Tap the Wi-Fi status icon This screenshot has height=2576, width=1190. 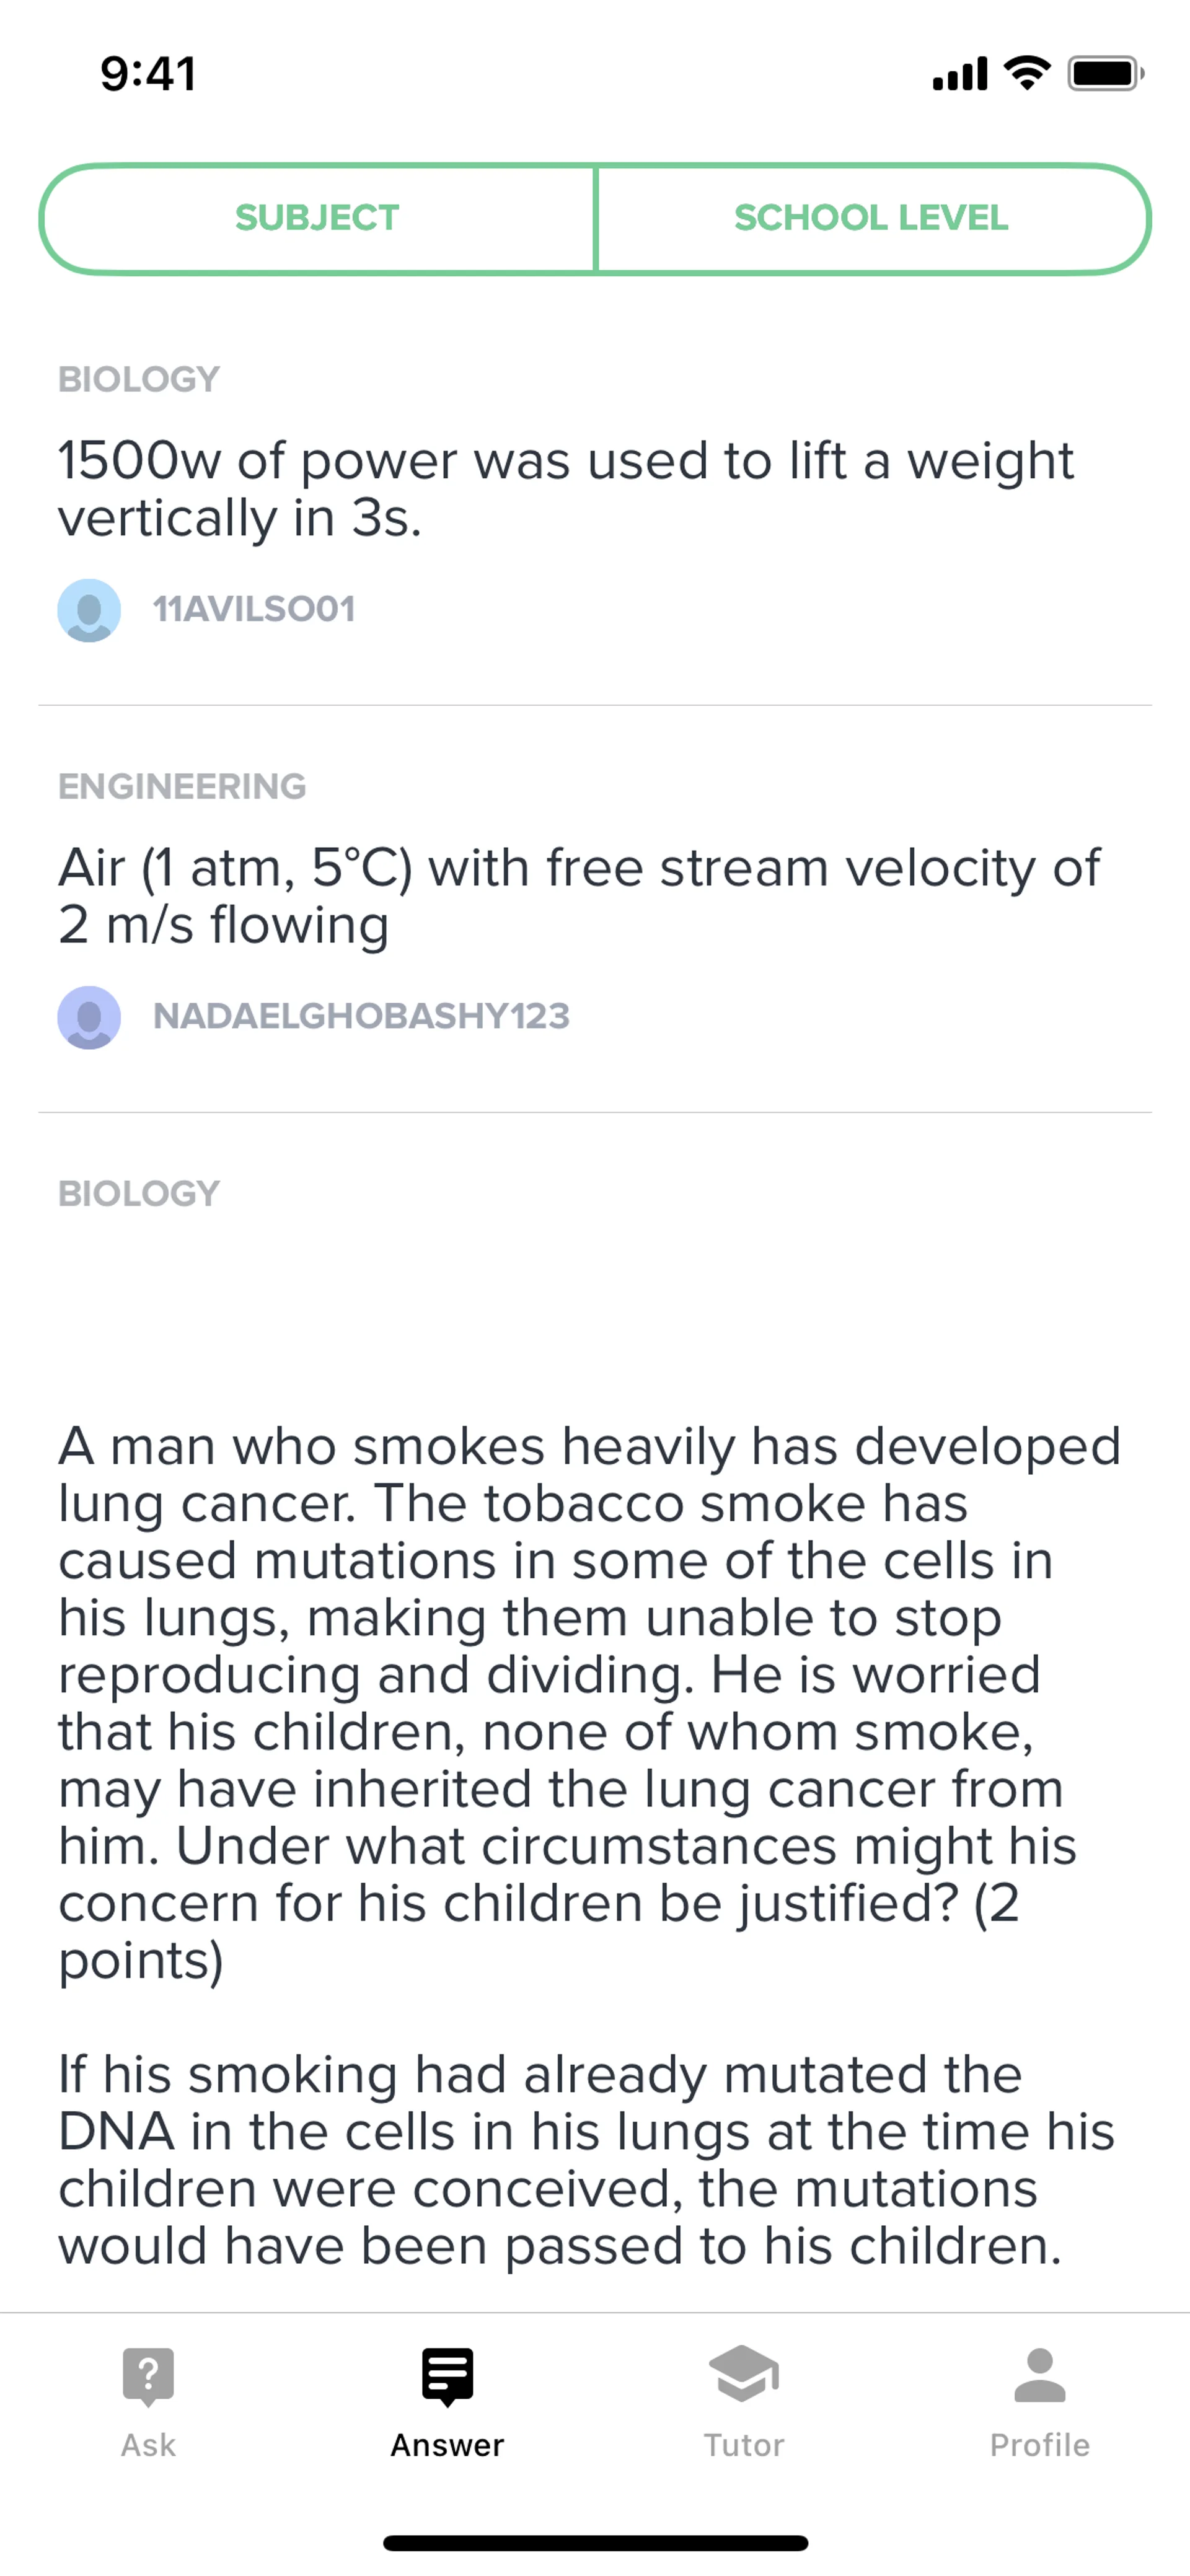click(x=1027, y=73)
